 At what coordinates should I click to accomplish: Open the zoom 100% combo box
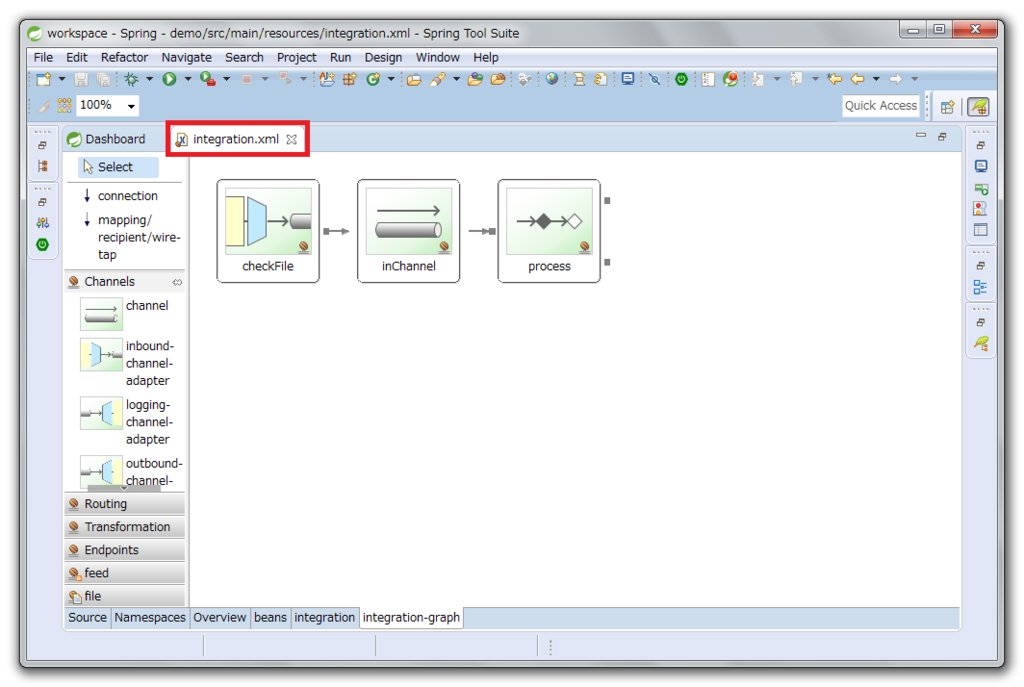coord(108,105)
